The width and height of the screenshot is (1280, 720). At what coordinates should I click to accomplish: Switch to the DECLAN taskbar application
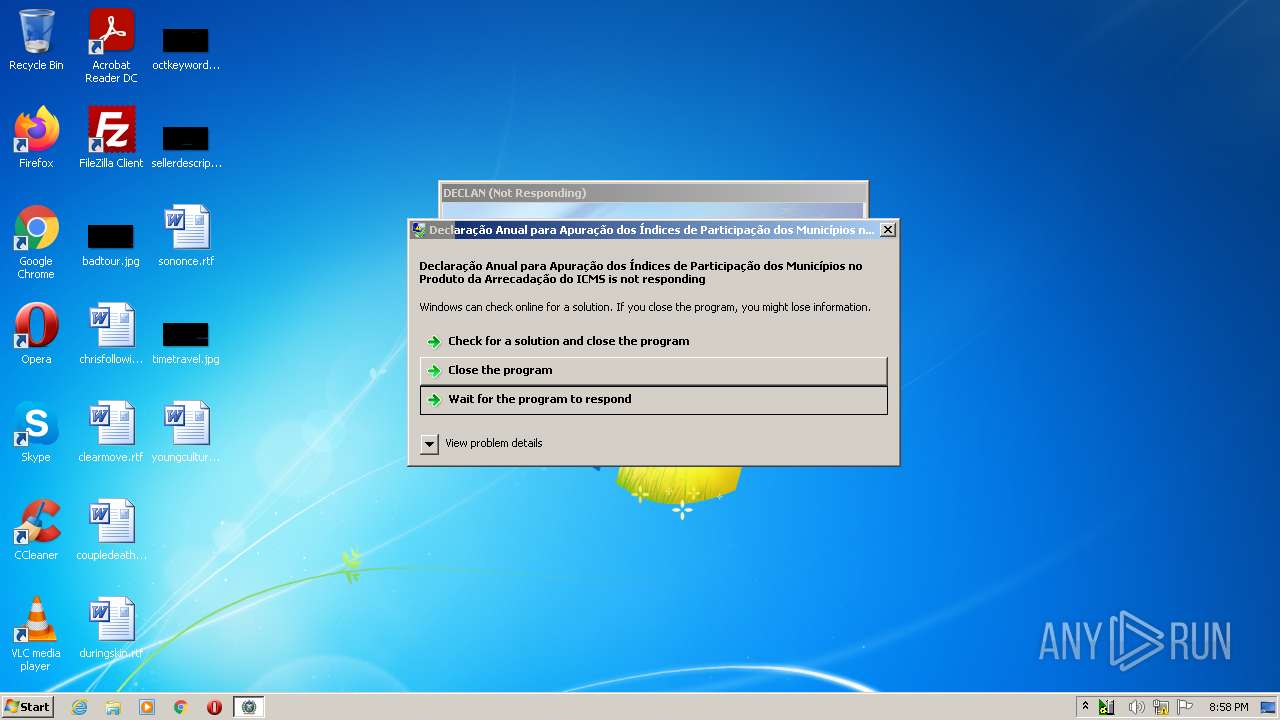[x=249, y=707]
